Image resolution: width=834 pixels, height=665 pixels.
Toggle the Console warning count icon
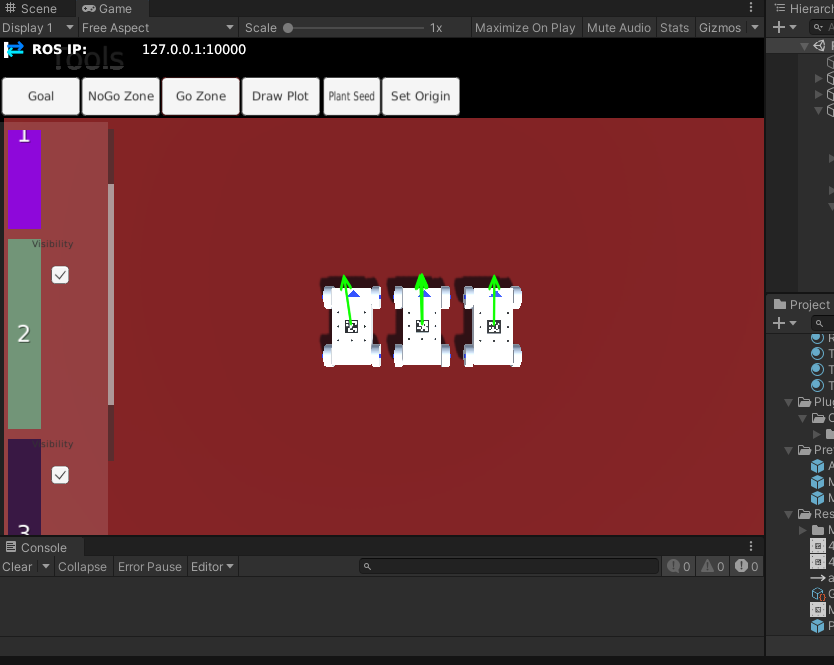coord(712,567)
